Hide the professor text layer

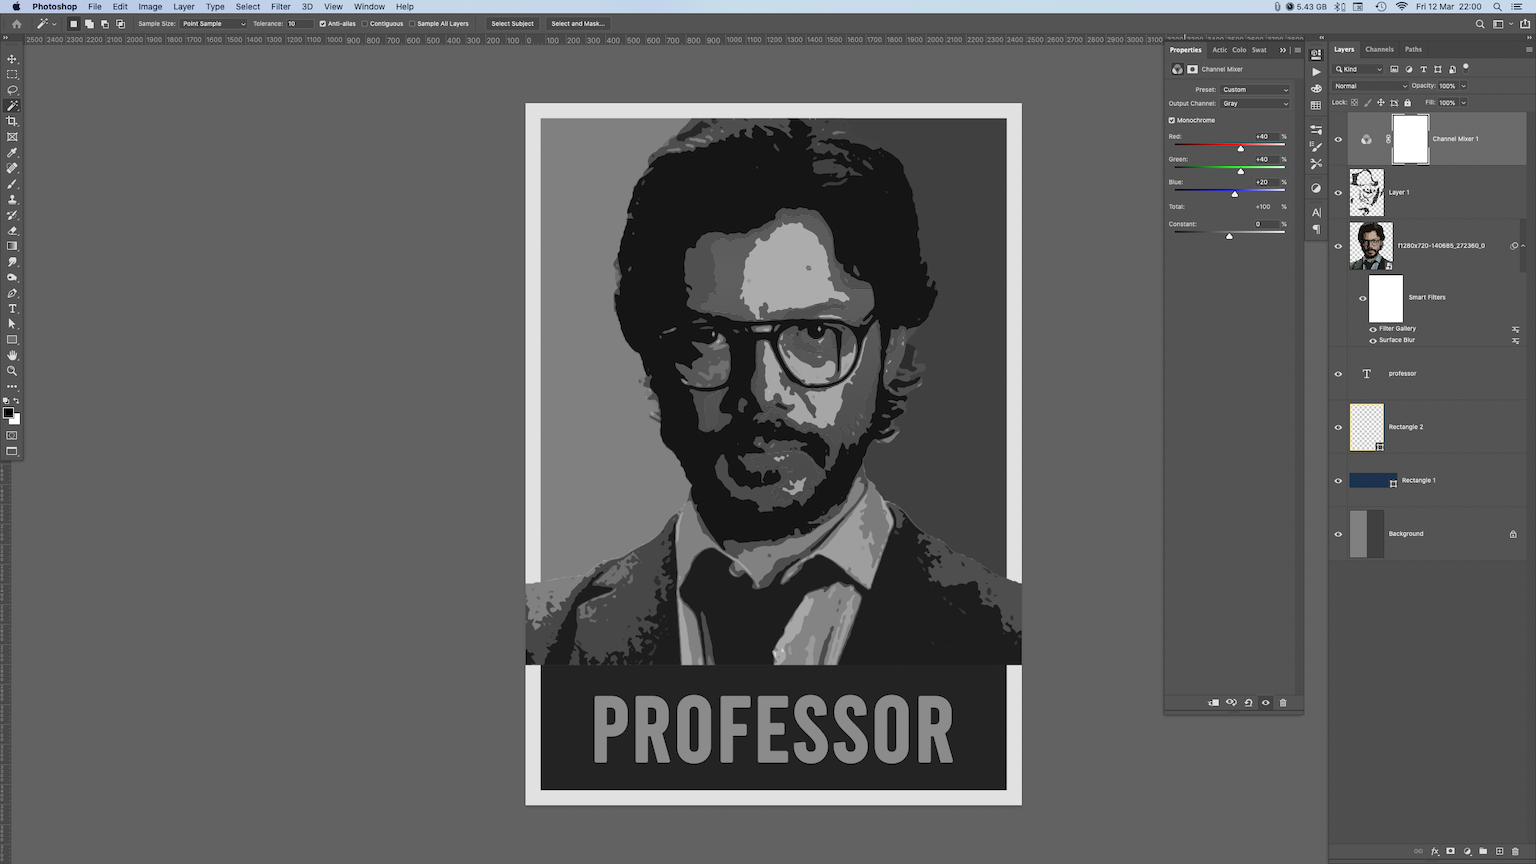pos(1338,374)
